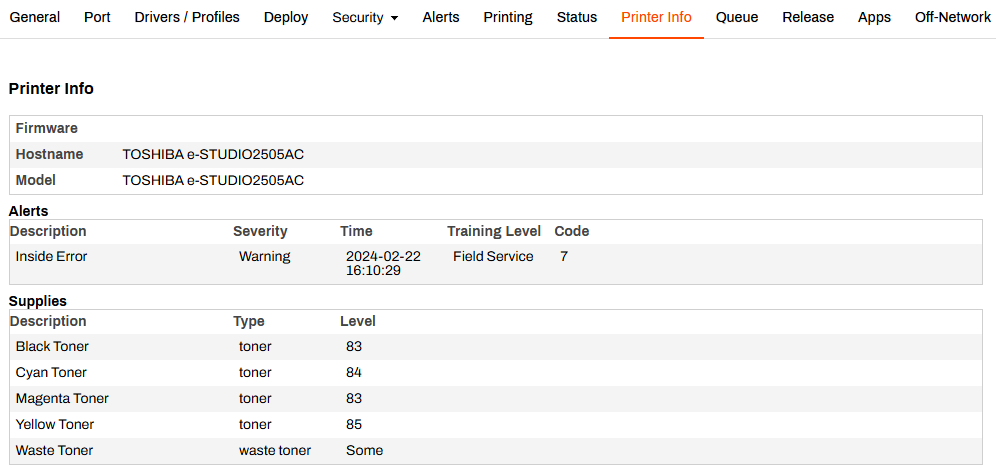This screenshot has width=996, height=470.
Task: Select the Black Toner supply row
Action: pos(496,347)
